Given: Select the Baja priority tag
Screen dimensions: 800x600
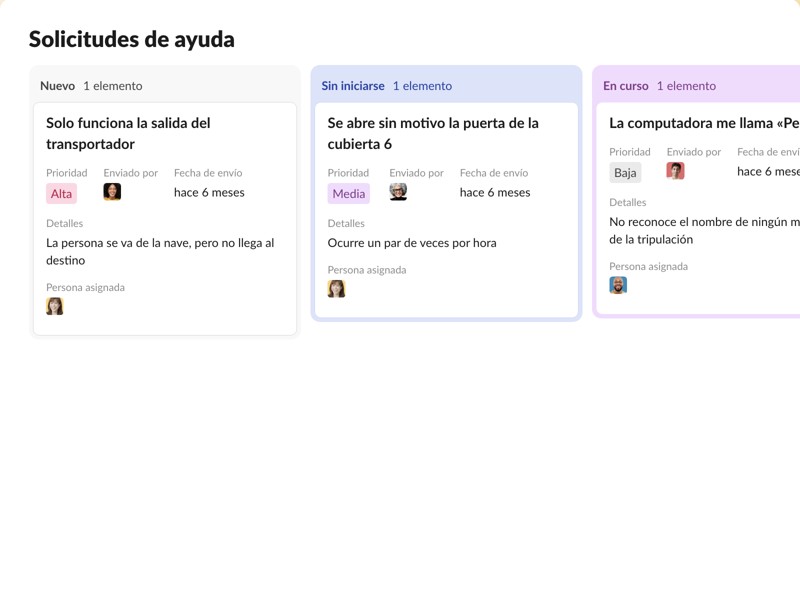Looking at the screenshot, I should click(625, 173).
